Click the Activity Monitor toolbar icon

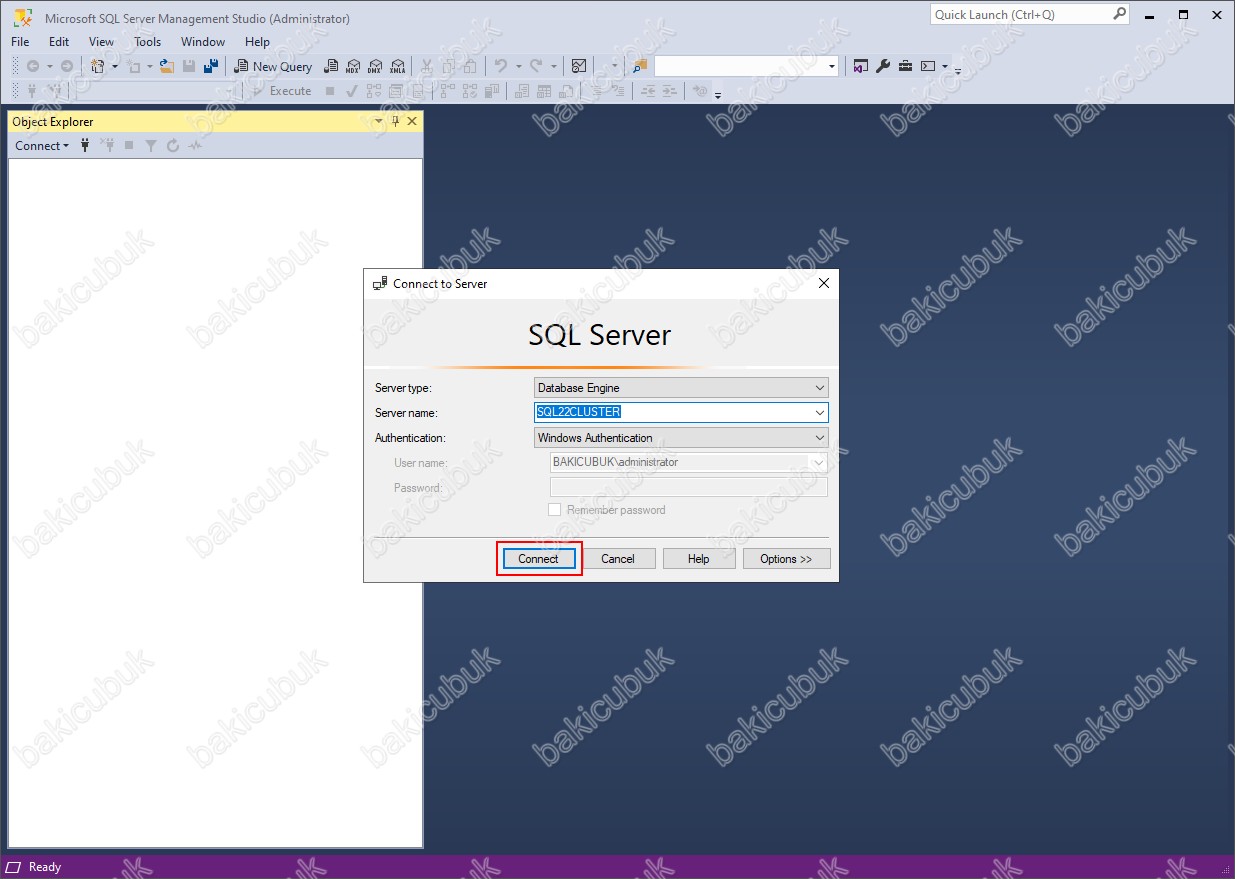point(578,66)
